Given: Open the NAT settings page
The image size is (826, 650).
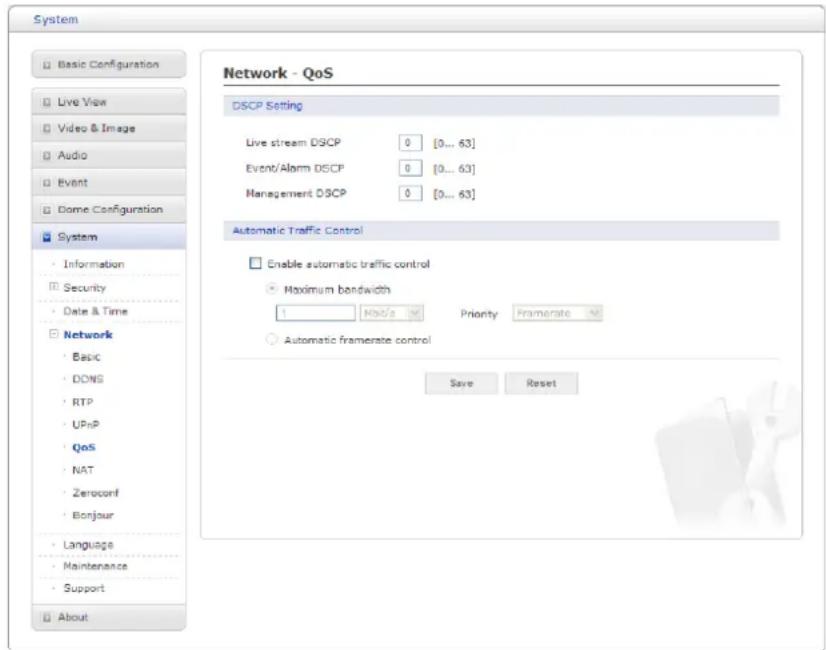Looking at the screenshot, I should [83, 470].
